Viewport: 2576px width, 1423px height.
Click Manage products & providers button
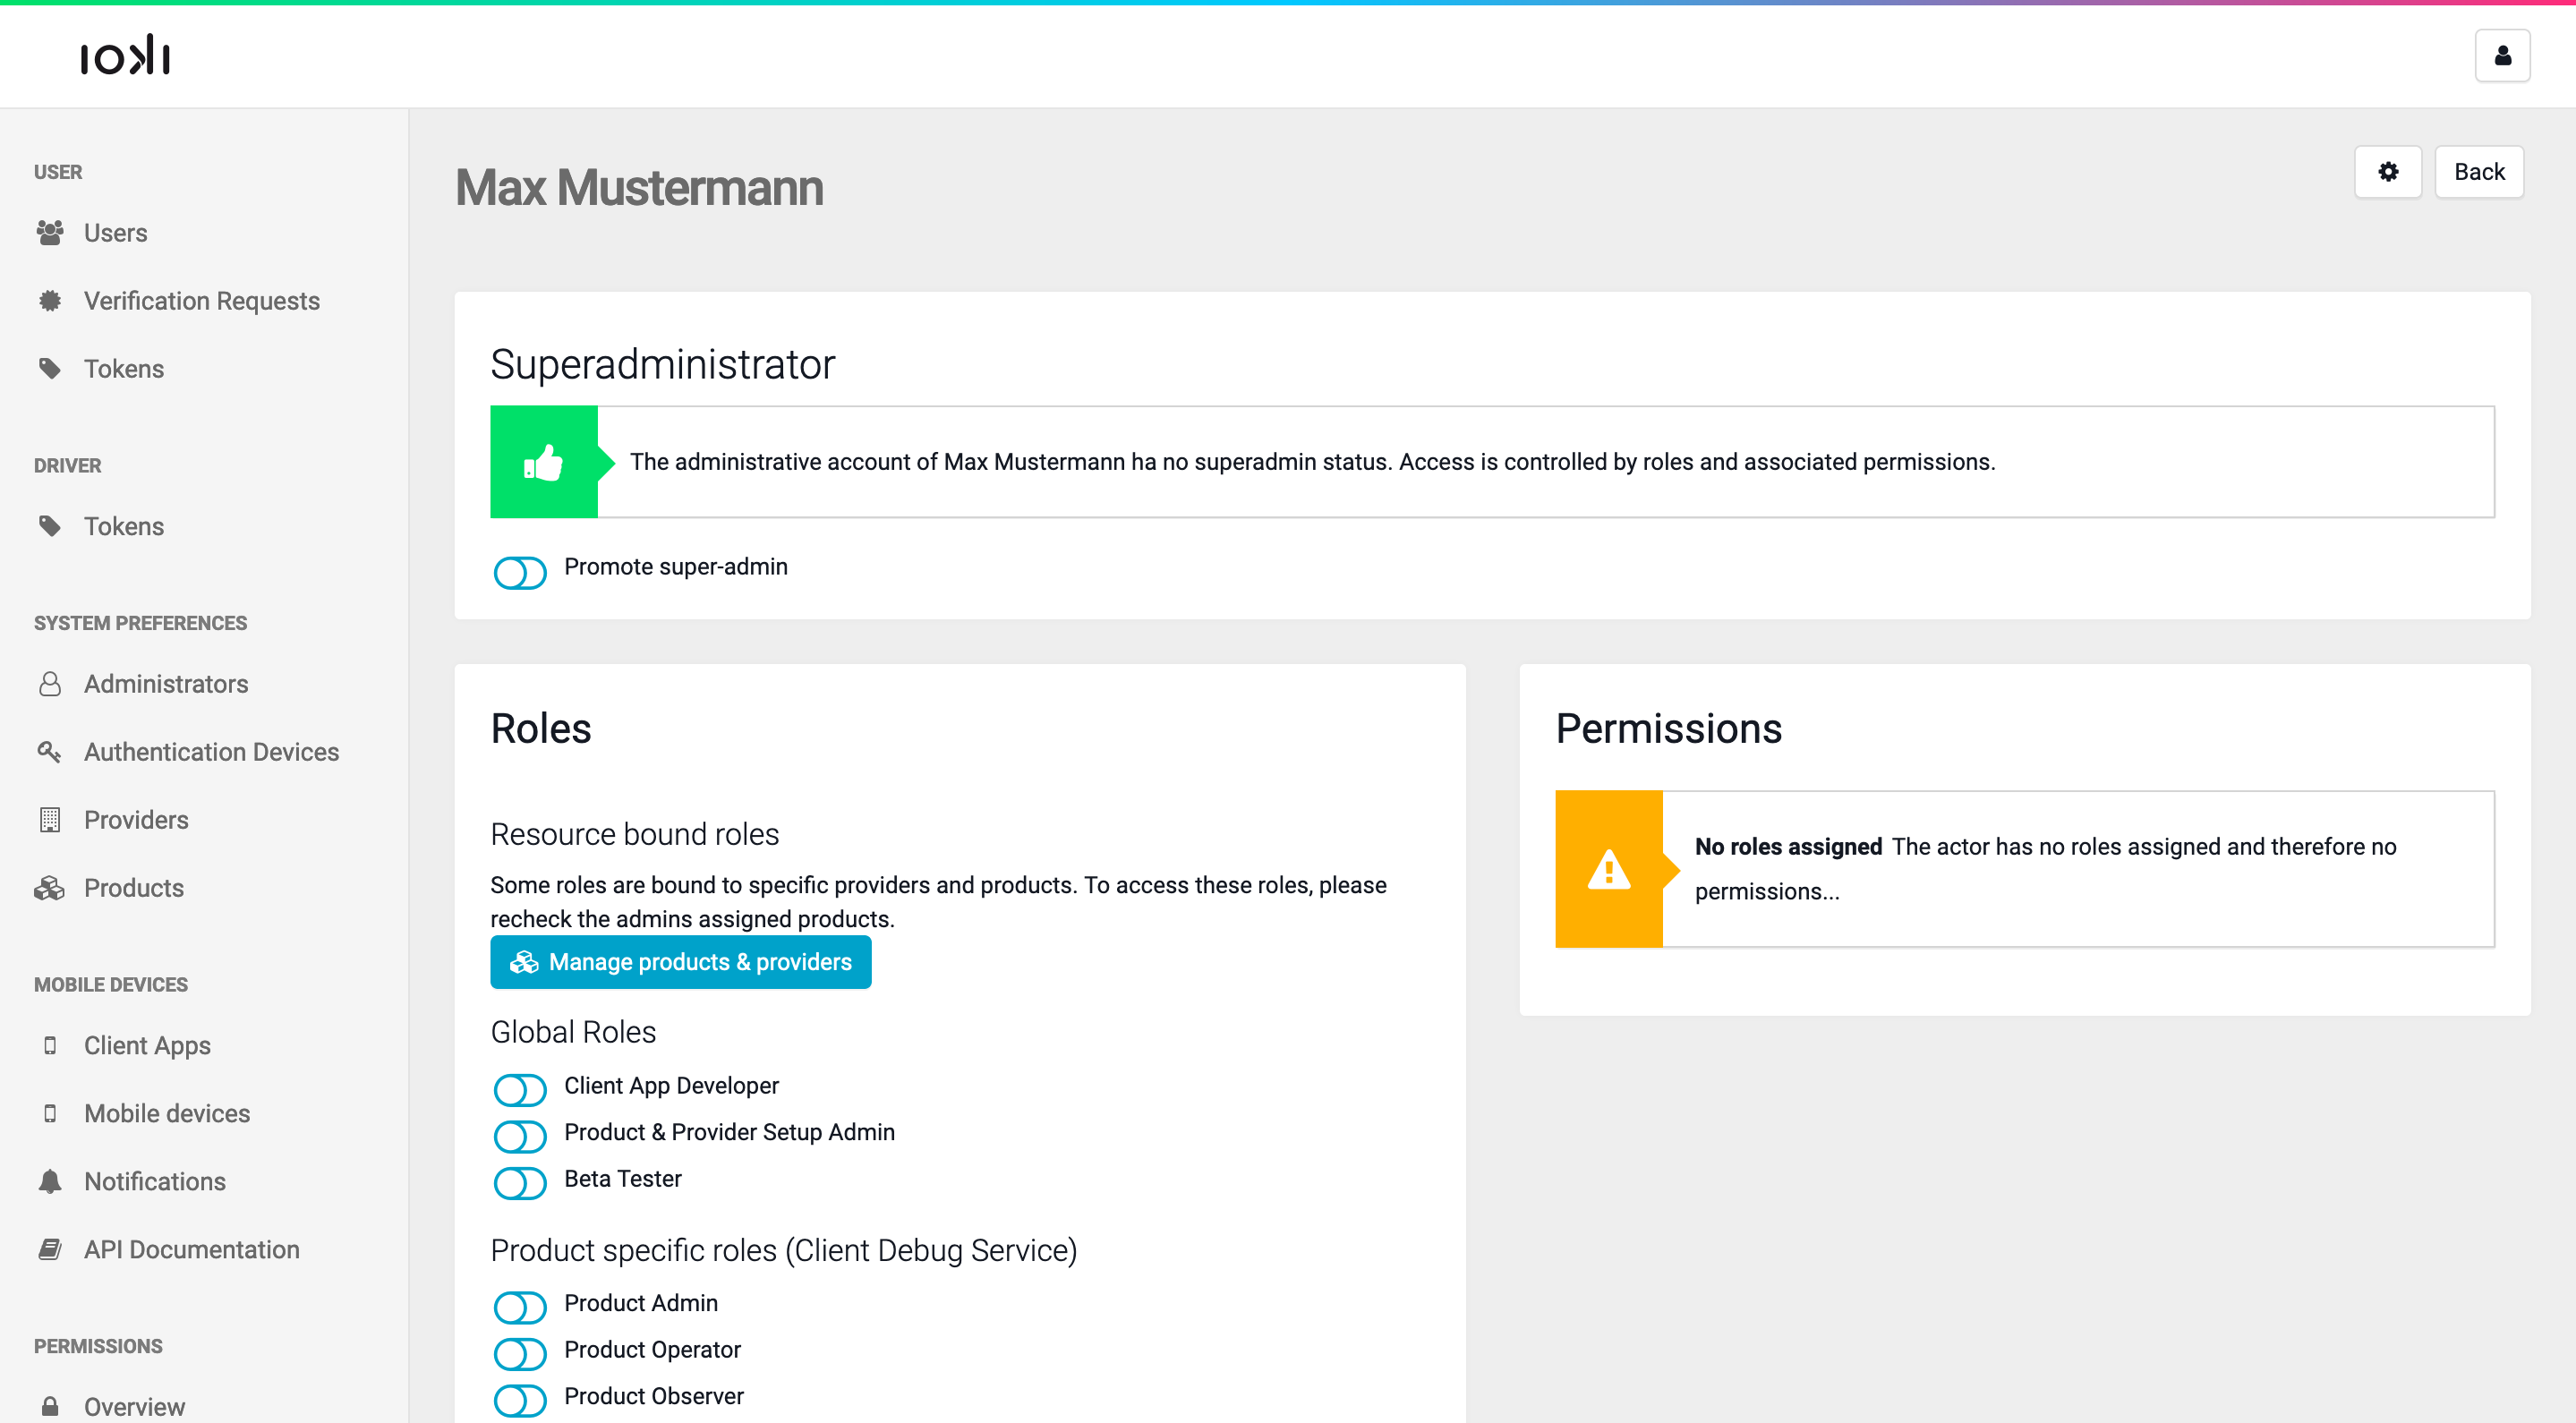click(x=680, y=962)
